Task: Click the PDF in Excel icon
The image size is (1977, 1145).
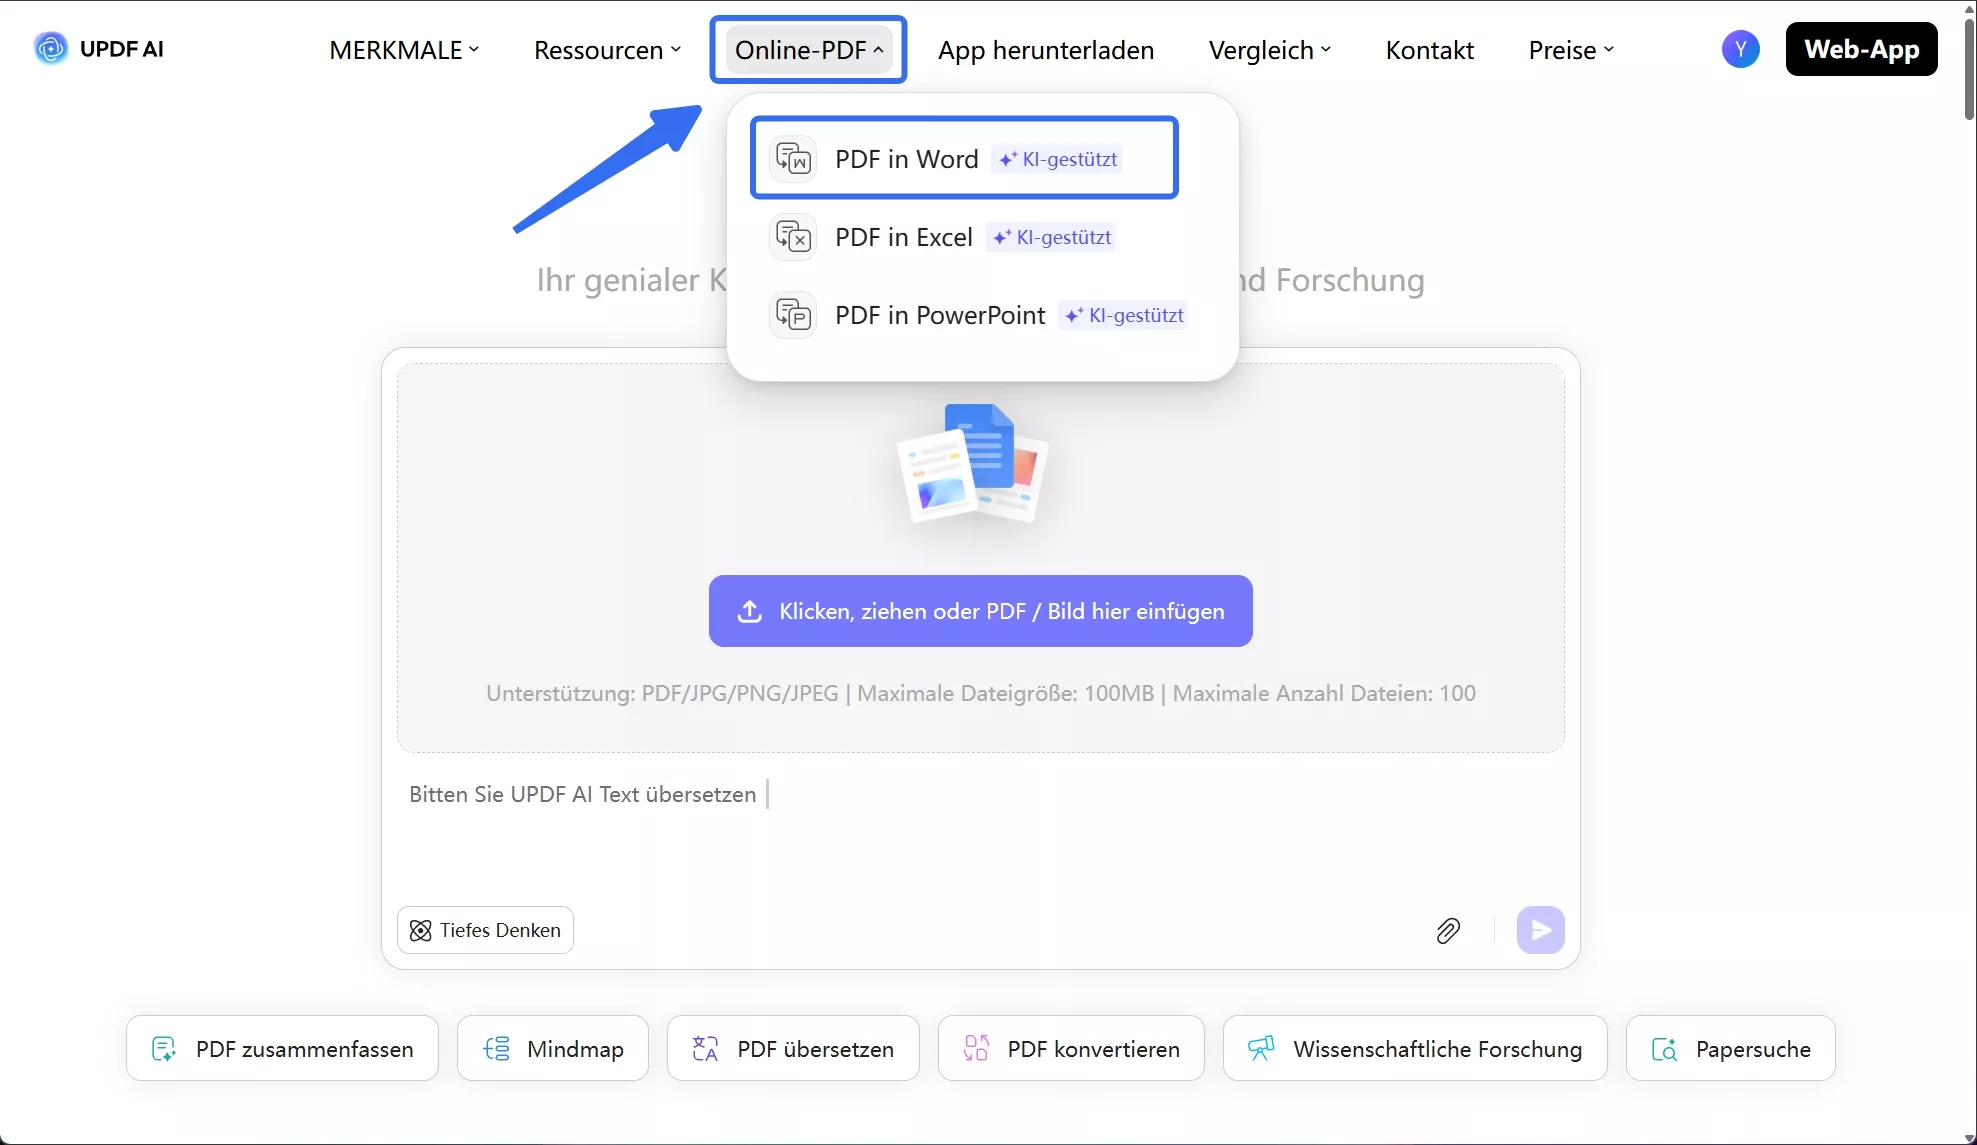Action: coord(792,236)
